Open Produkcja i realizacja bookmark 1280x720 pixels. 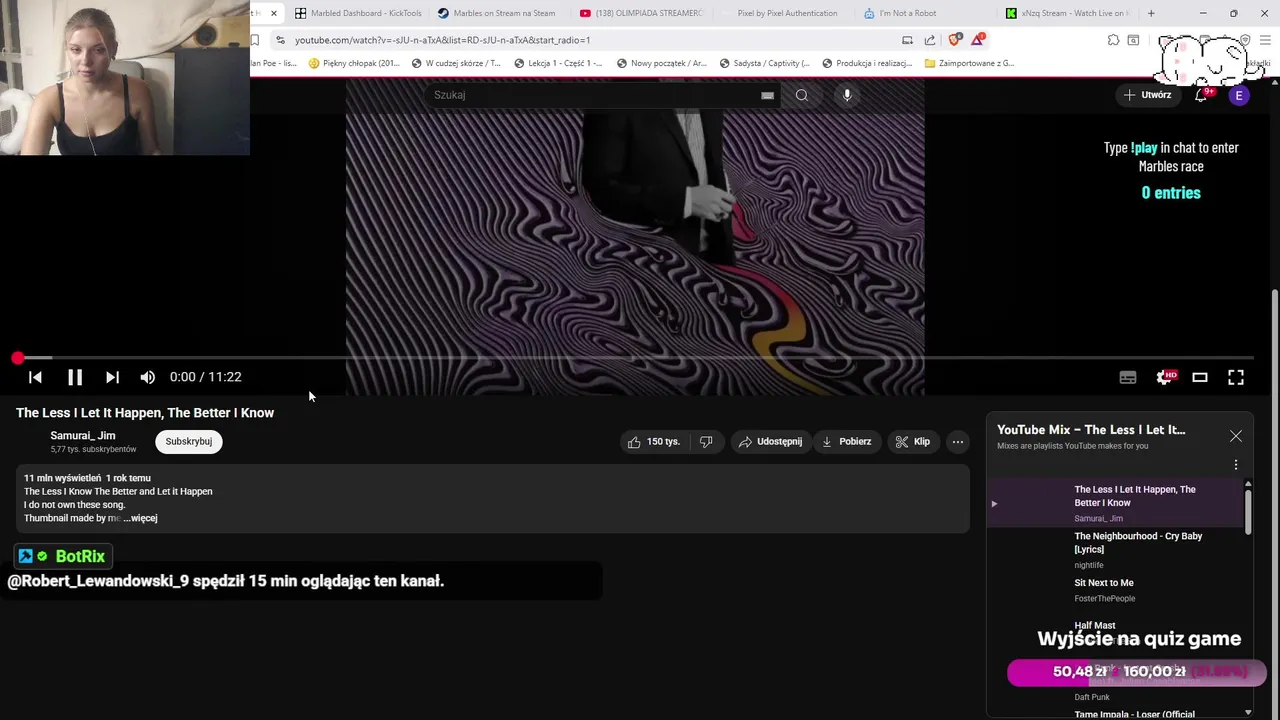click(867, 63)
